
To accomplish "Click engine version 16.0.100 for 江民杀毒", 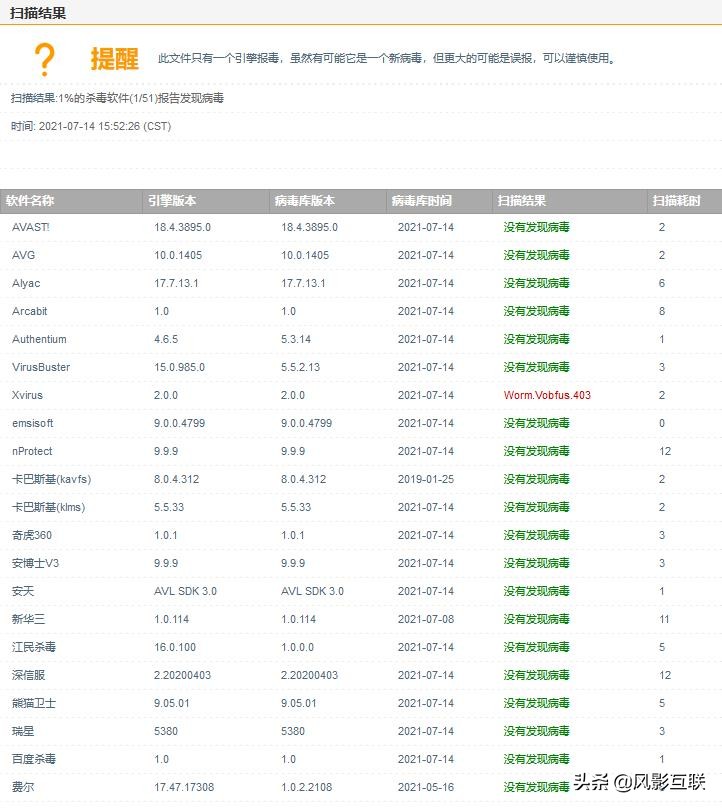I will [x=175, y=647].
